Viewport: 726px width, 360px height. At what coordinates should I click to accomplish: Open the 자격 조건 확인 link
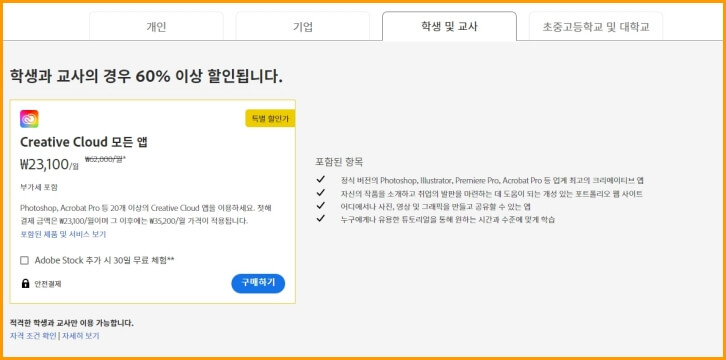33,336
